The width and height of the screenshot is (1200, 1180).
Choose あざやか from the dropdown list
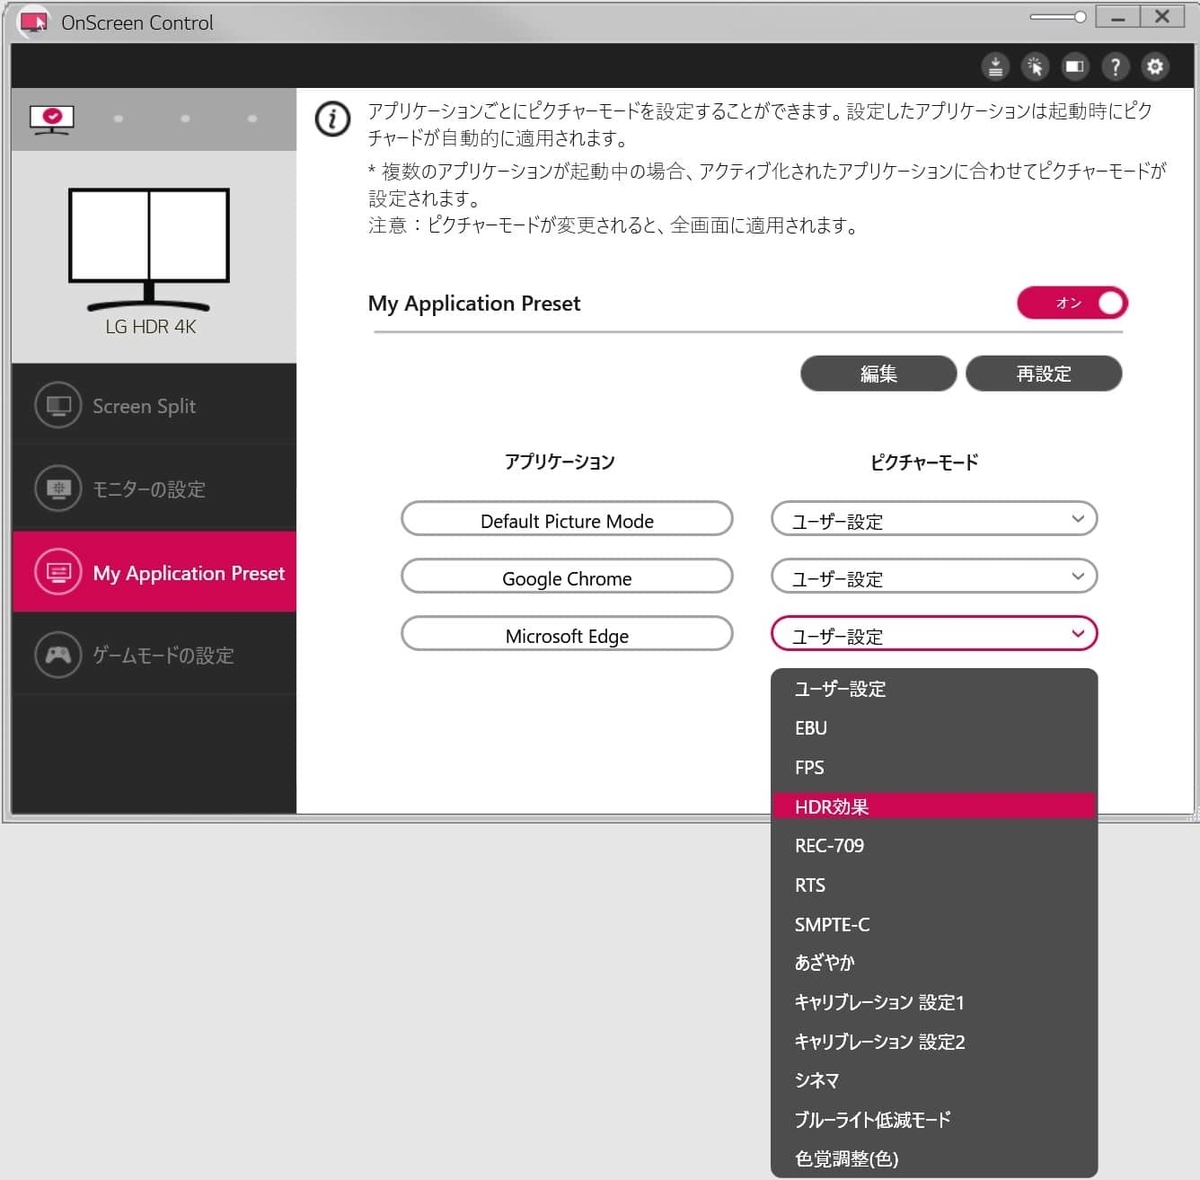(x=934, y=963)
